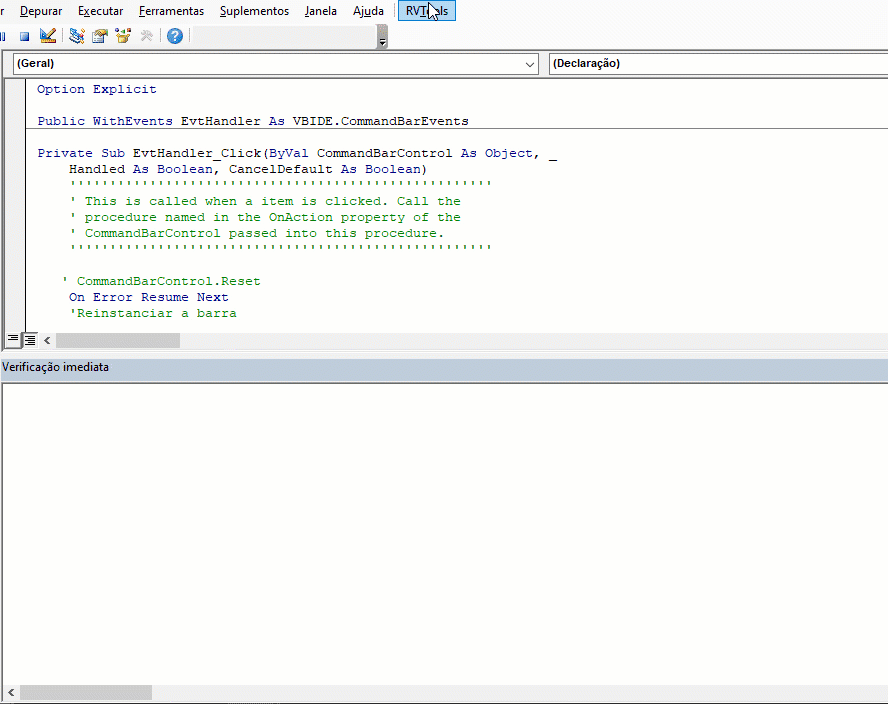Viewport: 888px width, 704px height.
Task: Click the Help icon on the toolbar
Action: [x=173, y=35]
